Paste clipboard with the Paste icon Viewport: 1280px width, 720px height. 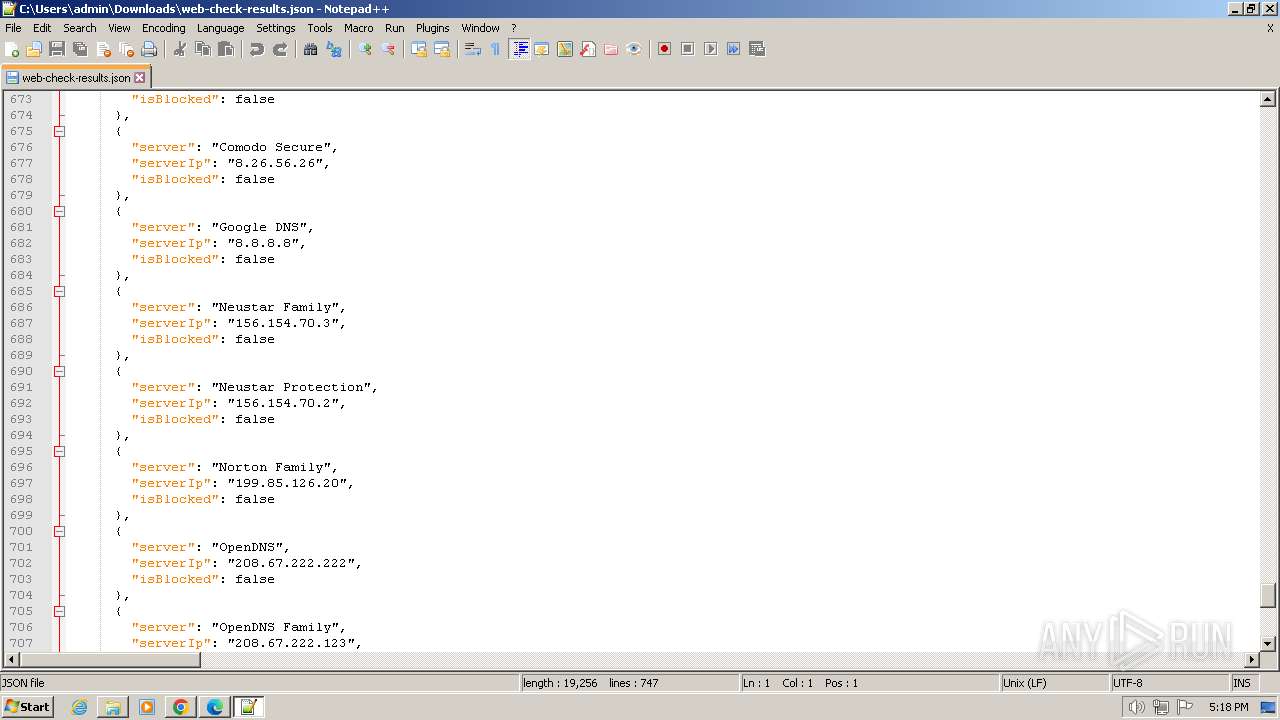click(x=226, y=49)
